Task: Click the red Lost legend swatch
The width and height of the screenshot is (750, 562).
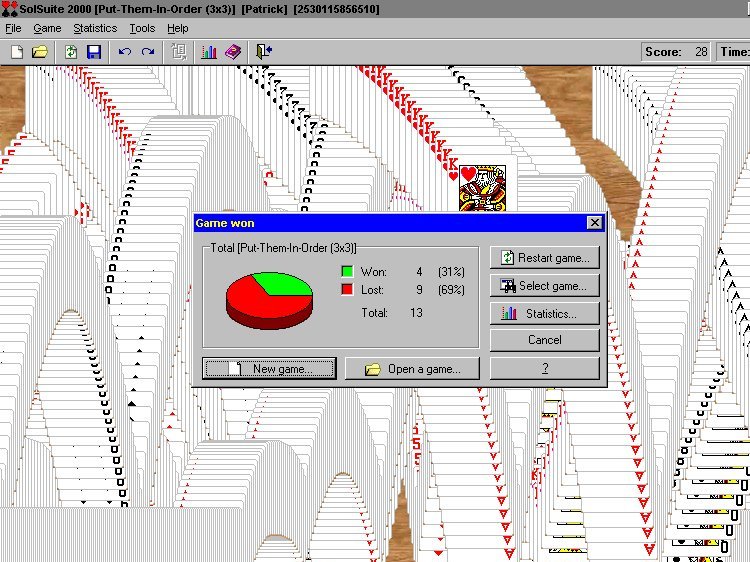Action: (x=347, y=289)
